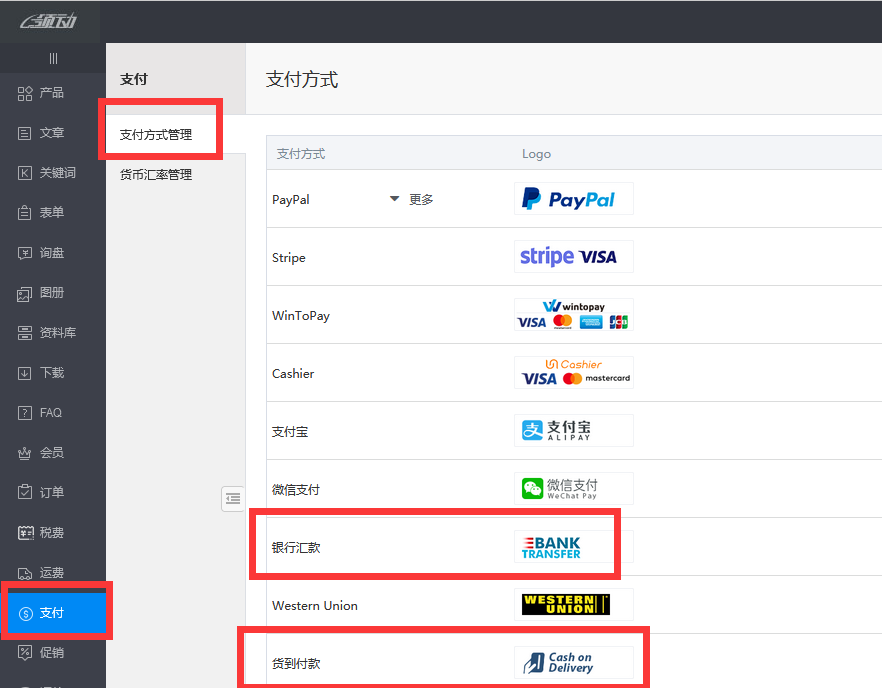The image size is (882, 688).
Task: Expand the PayPal dropdown arrow
Action: (x=392, y=199)
